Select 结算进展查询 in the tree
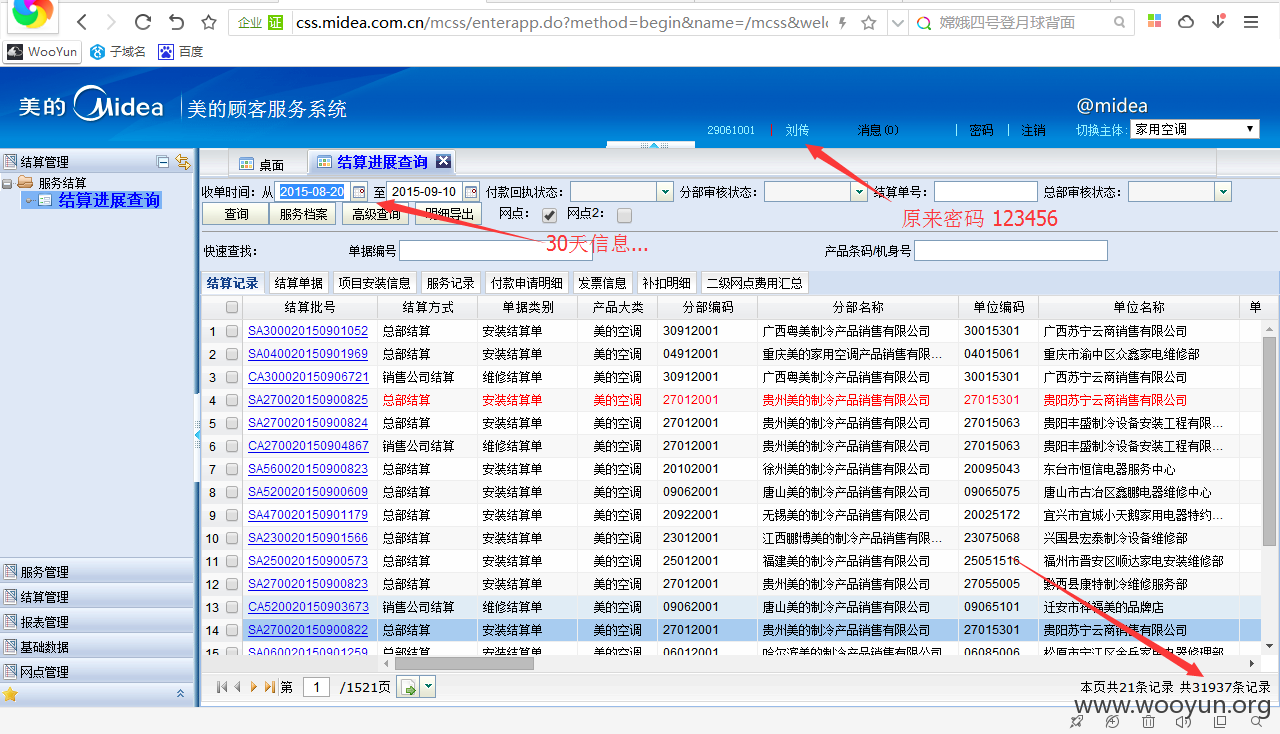The width and height of the screenshot is (1280, 734). (109, 200)
